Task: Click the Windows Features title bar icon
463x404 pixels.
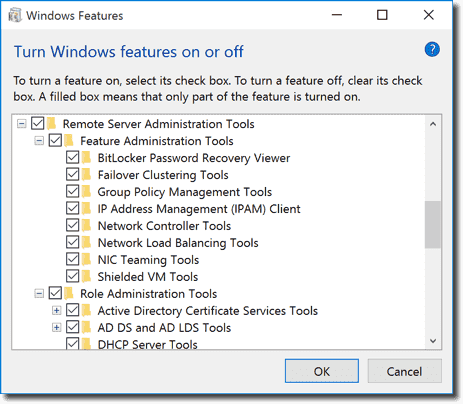Action: 15,15
